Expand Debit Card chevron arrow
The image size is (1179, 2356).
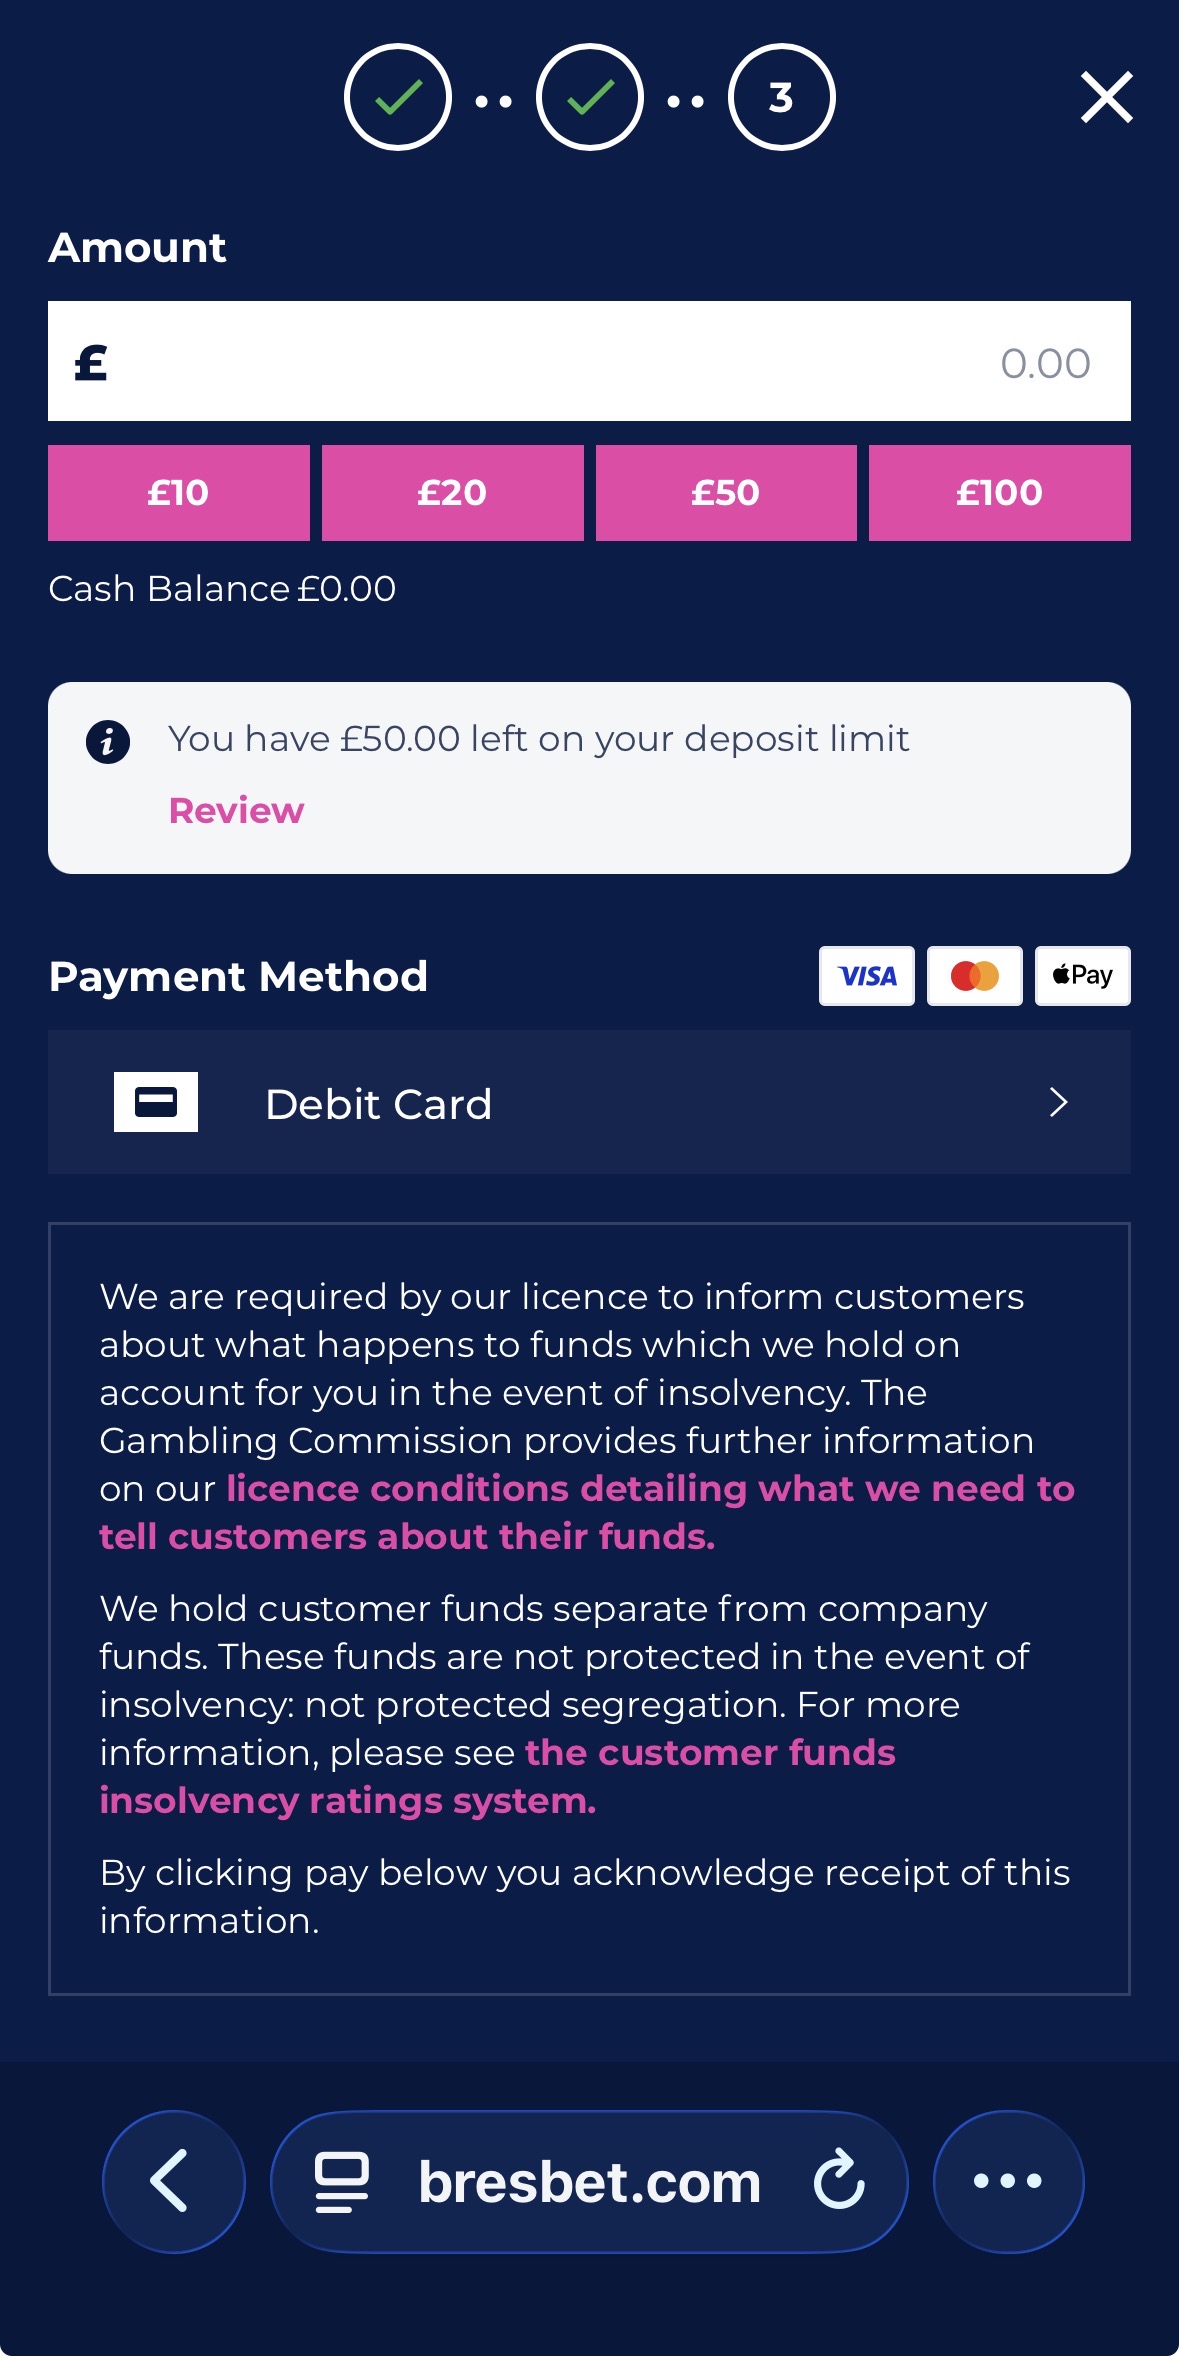[x=1059, y=1102]
